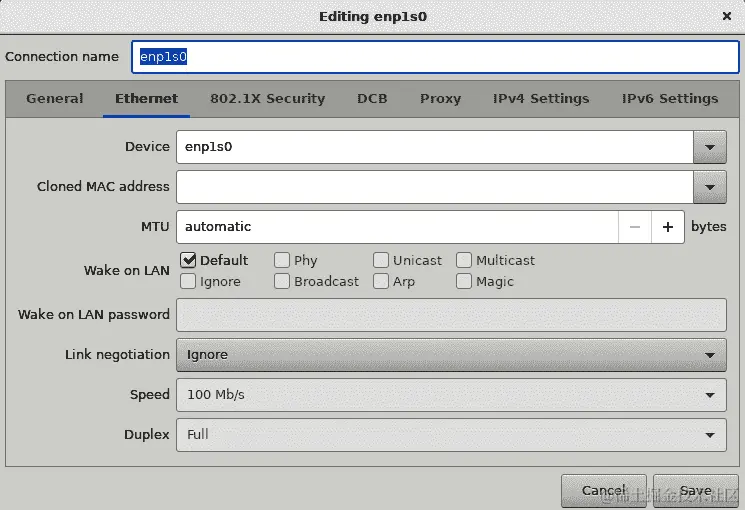Increase MTU with the plus button

pyautogui.click(x=668, y=227)
